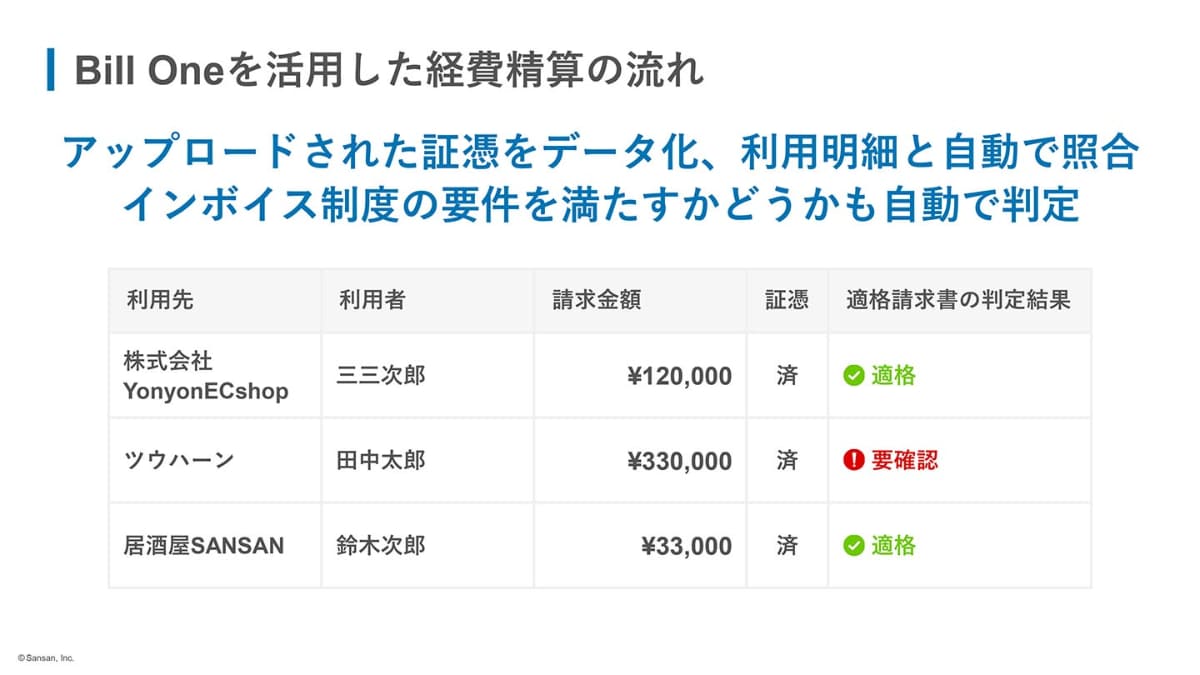Open the ツウハーン vendor entry
The height and width of the screenshot is (675, 1200).
pos(179,461)
